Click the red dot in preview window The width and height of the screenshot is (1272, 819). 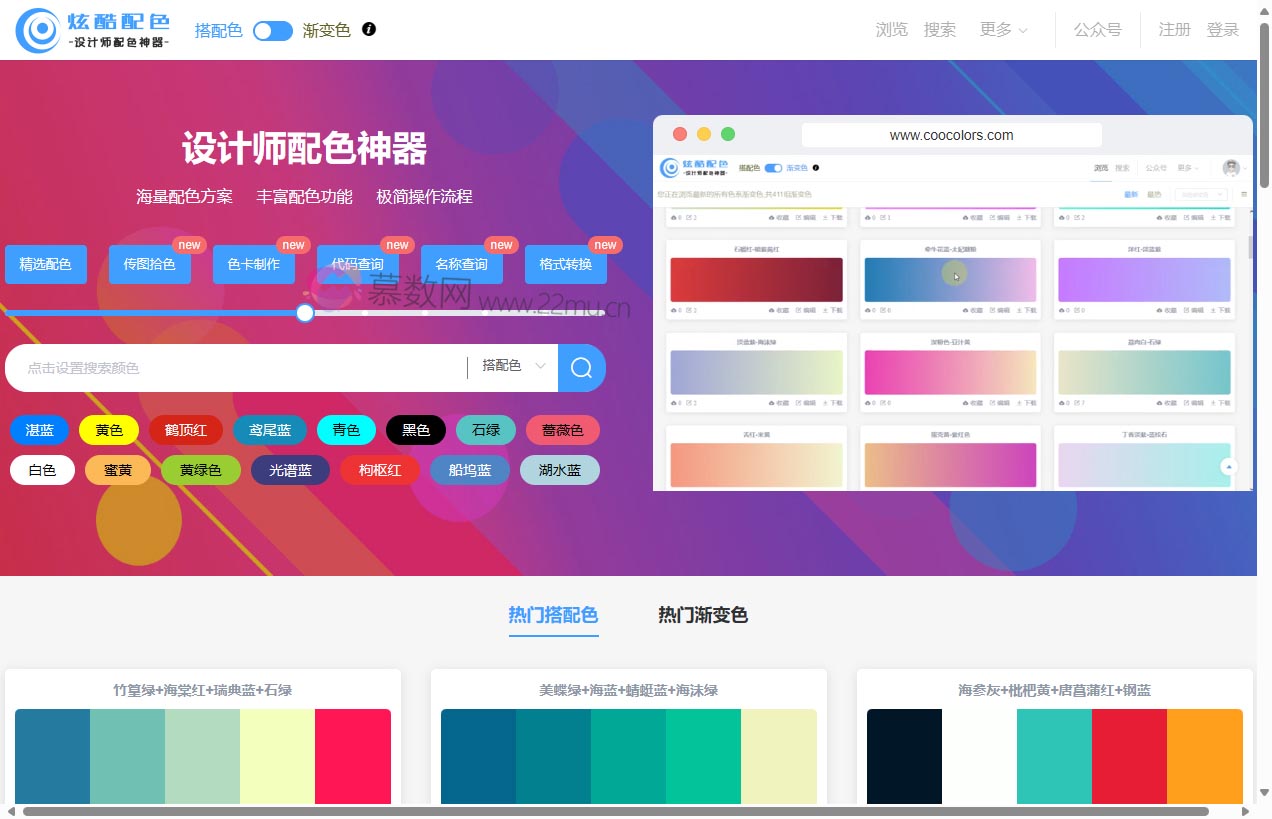pyautogui.click(x=680, y=134)
